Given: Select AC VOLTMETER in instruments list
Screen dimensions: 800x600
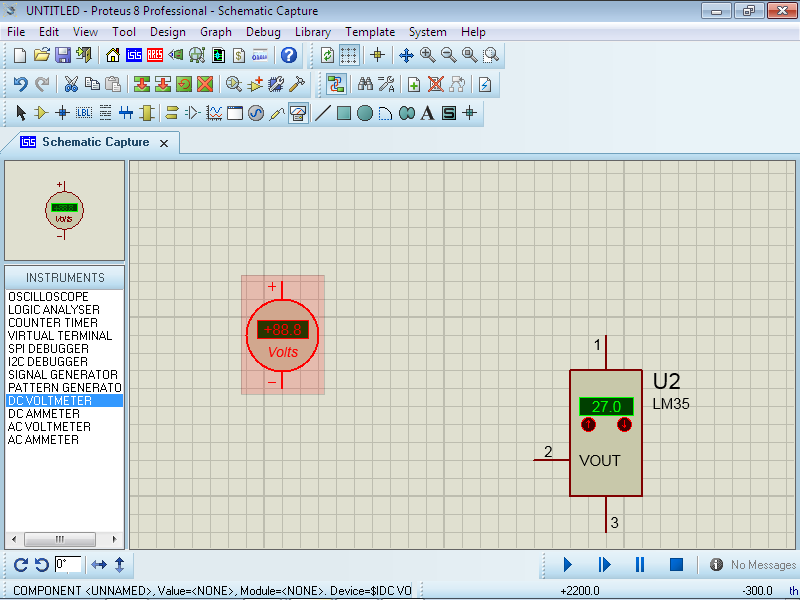Looking at the screenshot, I should pyautogui.click(x=46, y=427).
